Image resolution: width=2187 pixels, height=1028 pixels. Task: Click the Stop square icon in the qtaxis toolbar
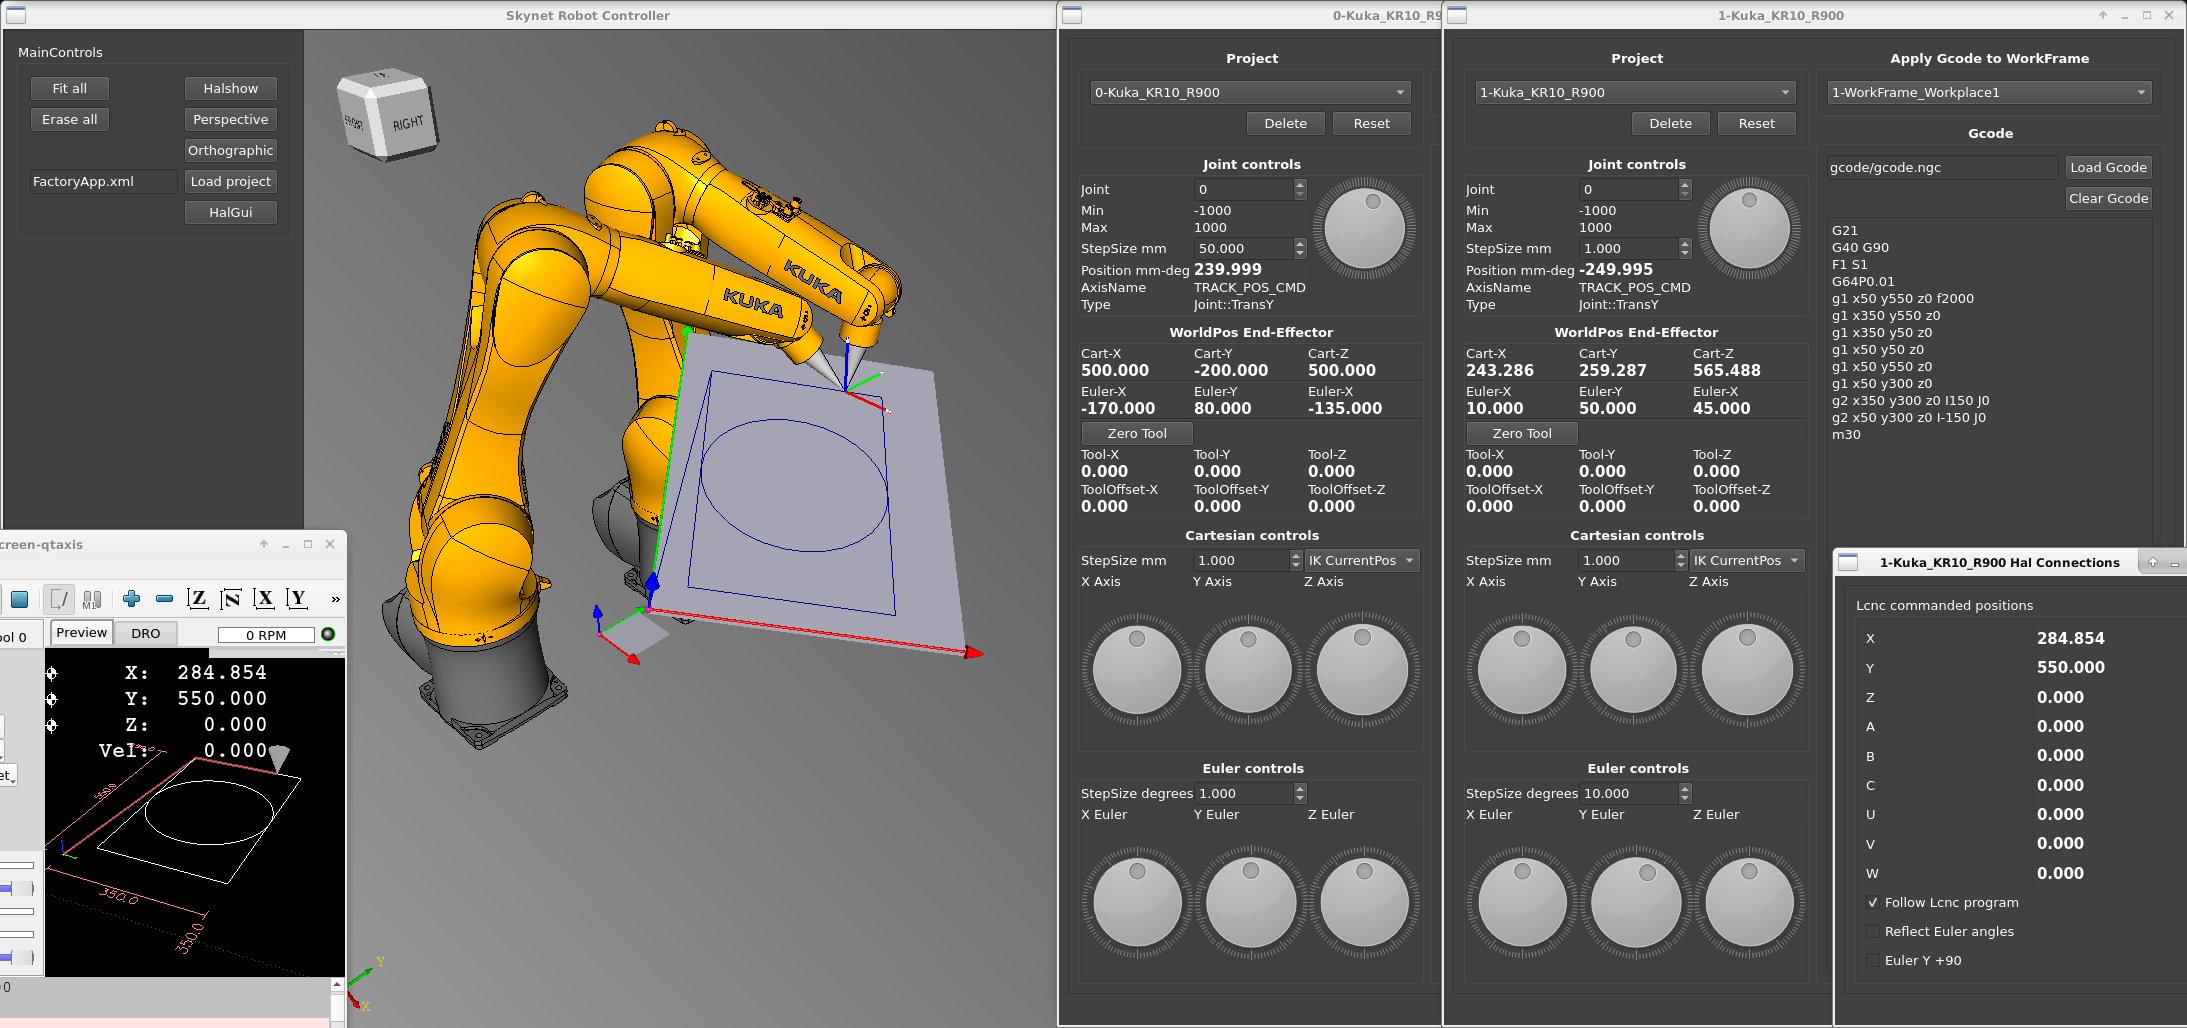point(19,599)
